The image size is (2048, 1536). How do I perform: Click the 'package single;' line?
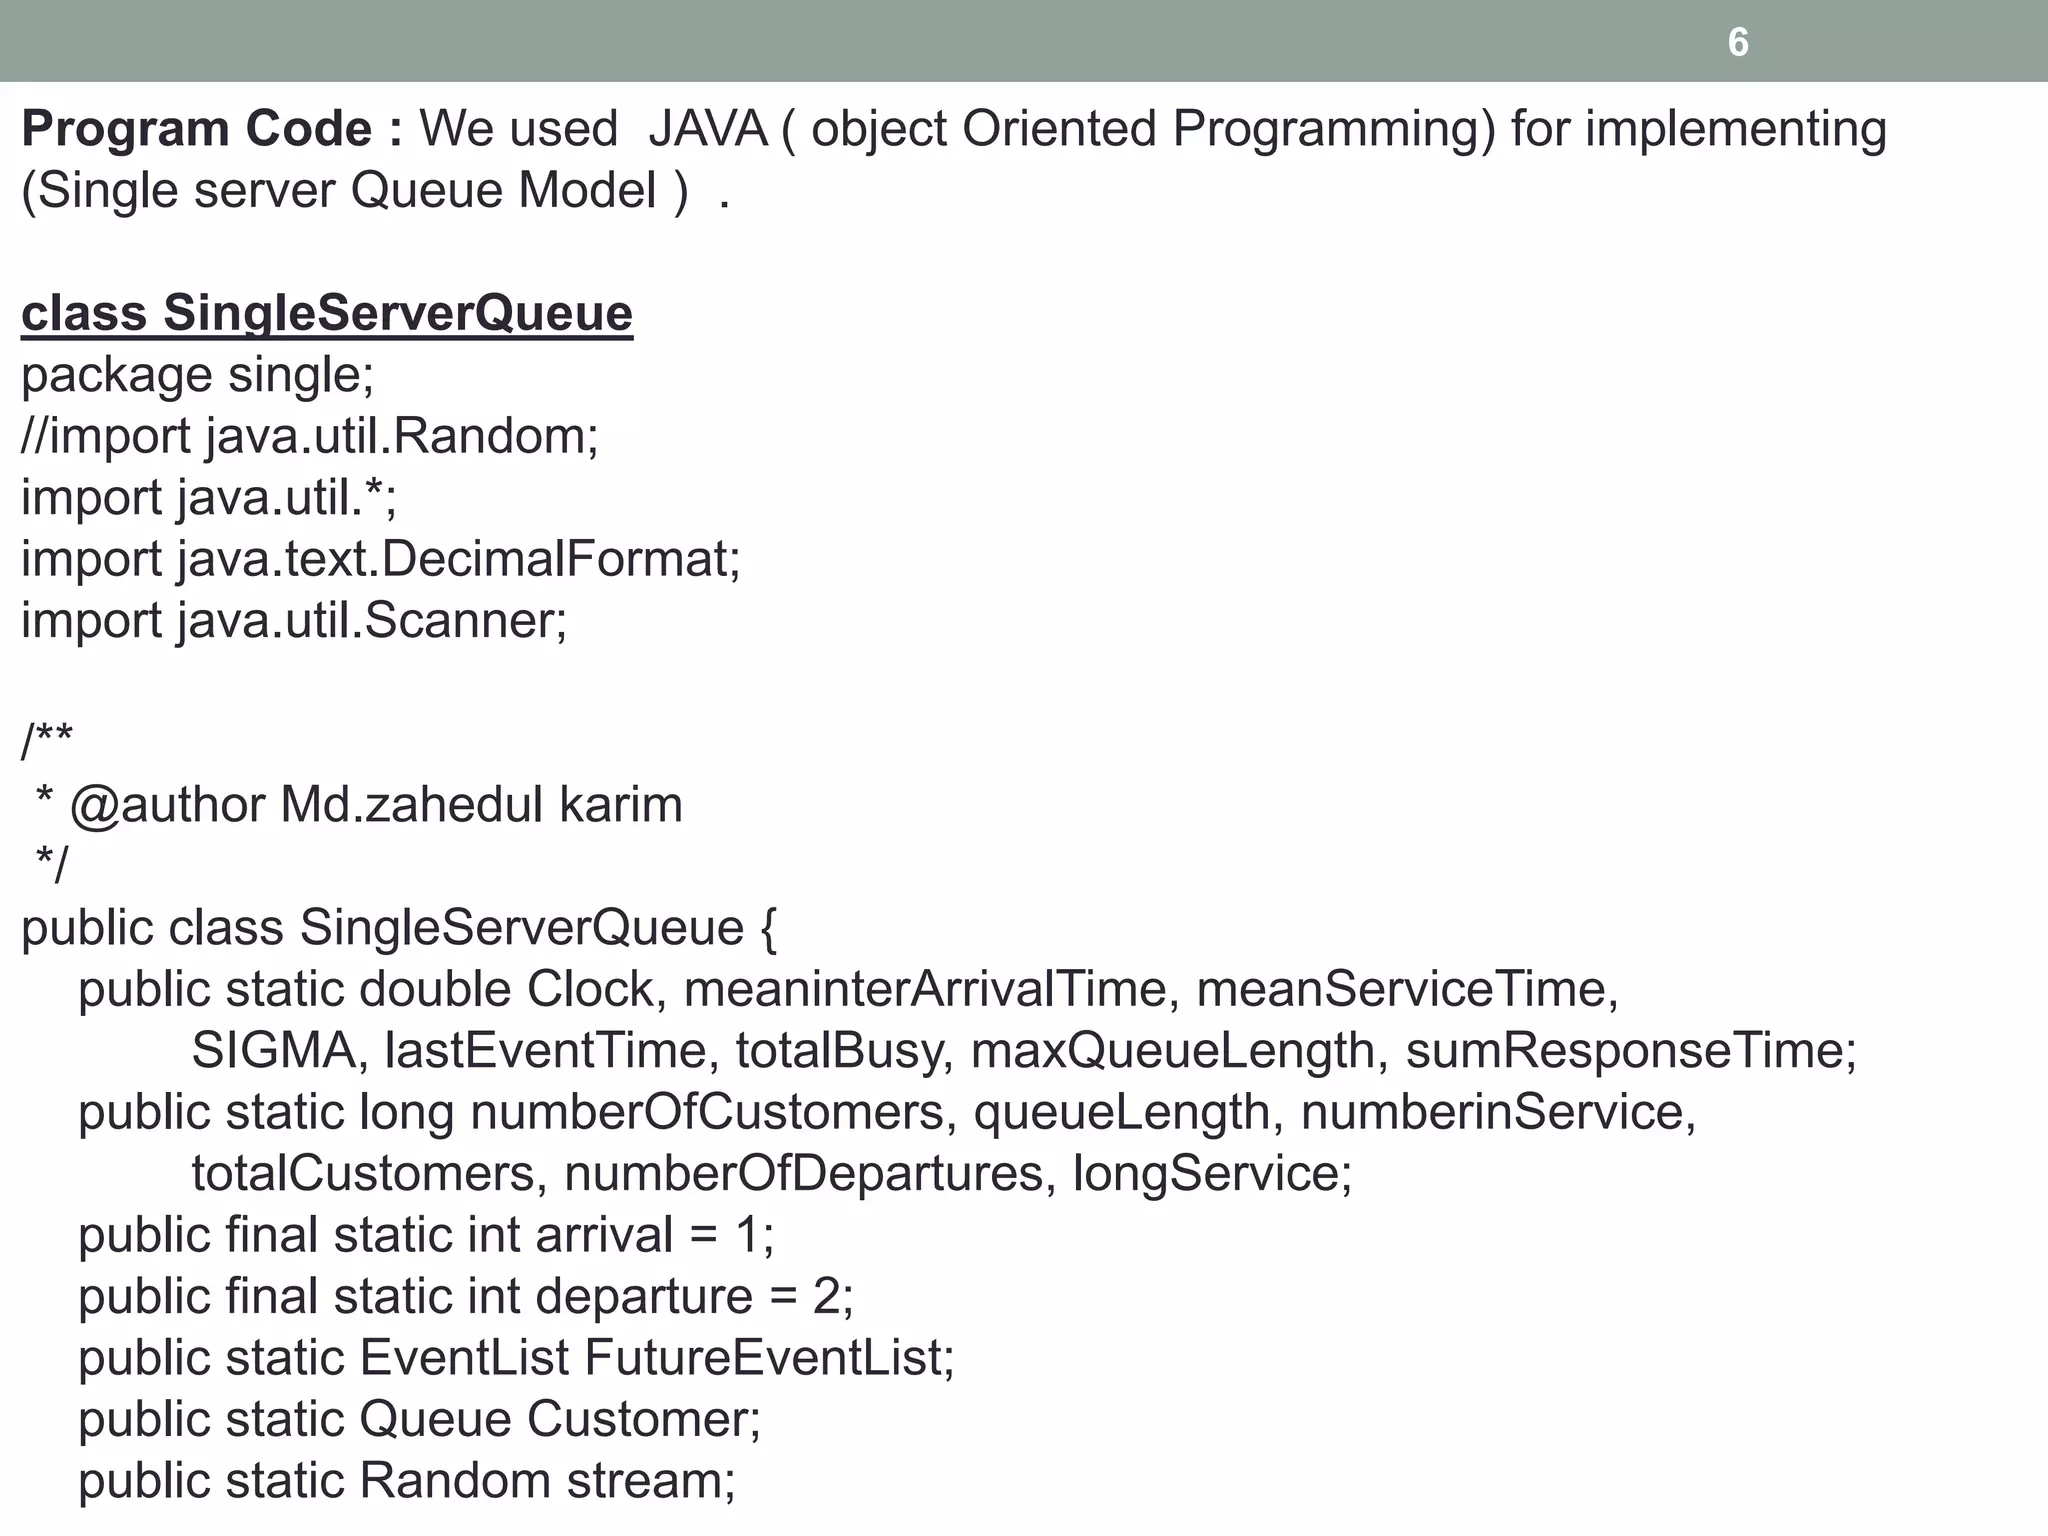tap(197, 376)
